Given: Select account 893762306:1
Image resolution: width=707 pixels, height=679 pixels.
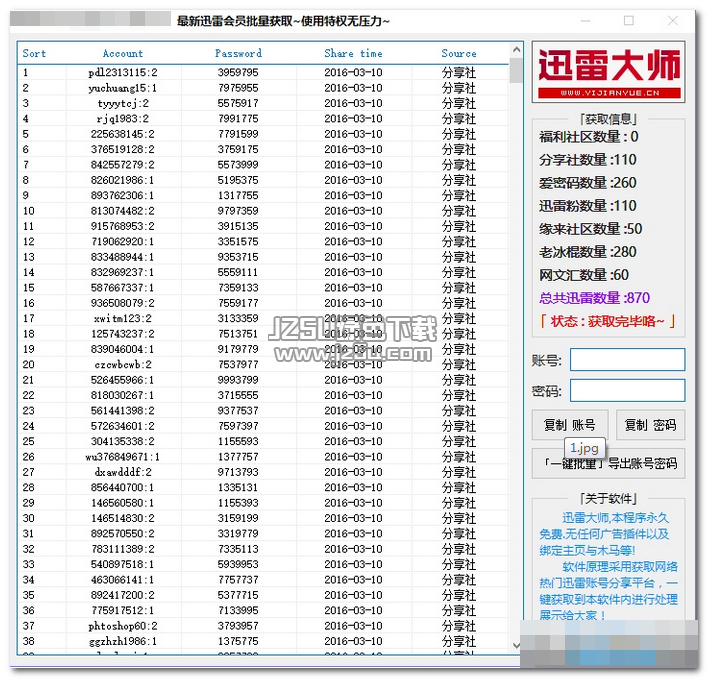Looking at the screenshot, I should (123, 195).
